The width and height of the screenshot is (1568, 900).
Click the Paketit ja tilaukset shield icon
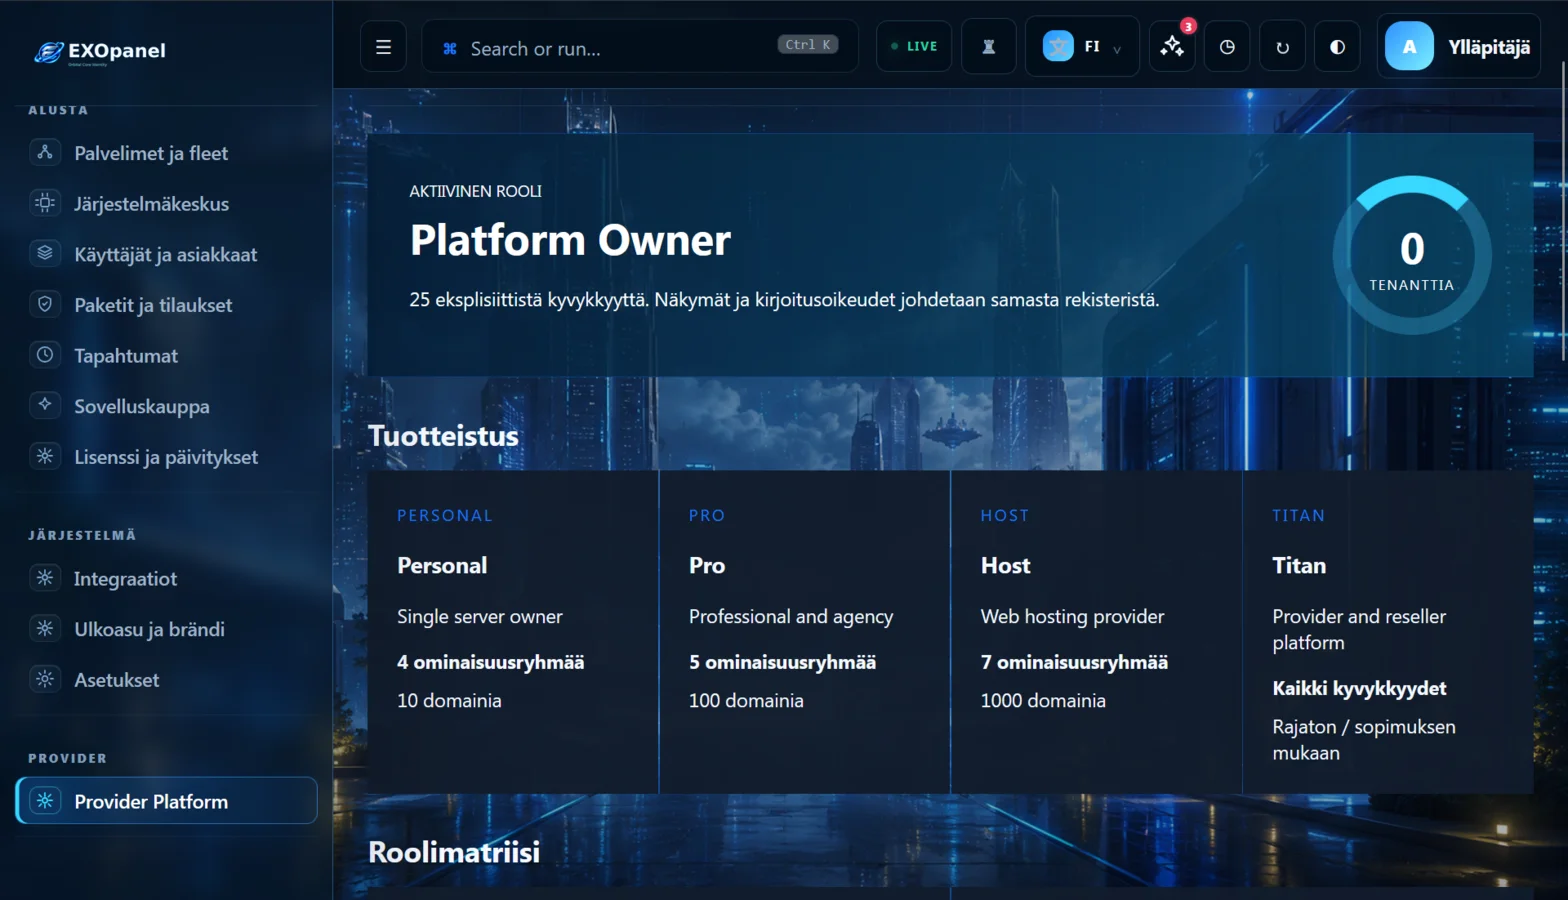[x=45, y=305]
